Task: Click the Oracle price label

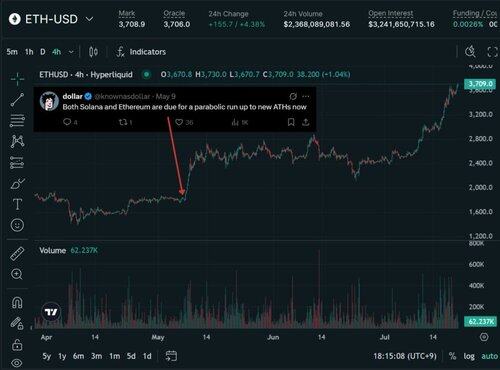Action: click(x=174, y=13)
